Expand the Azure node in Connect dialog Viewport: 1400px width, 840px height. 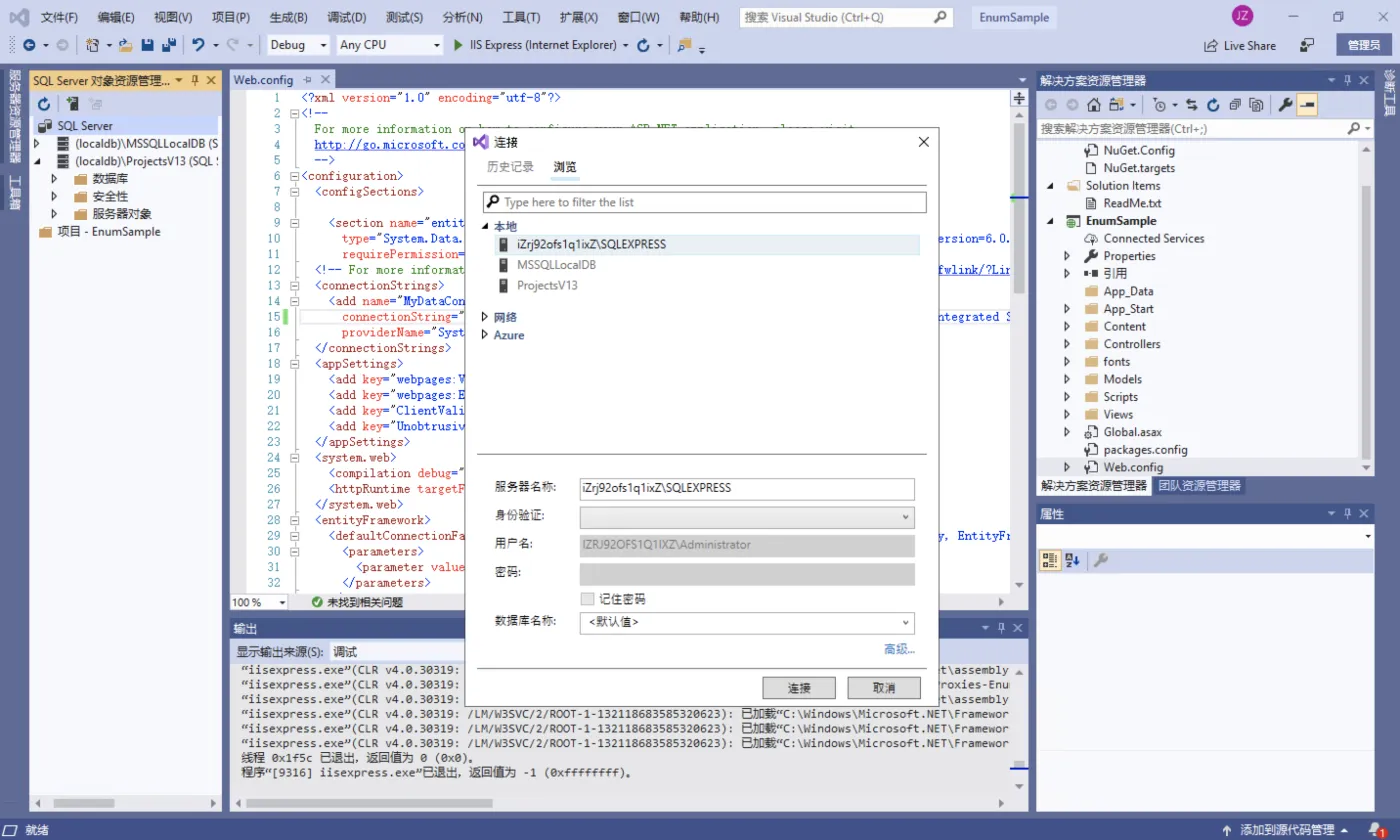(x=485, y=335)
